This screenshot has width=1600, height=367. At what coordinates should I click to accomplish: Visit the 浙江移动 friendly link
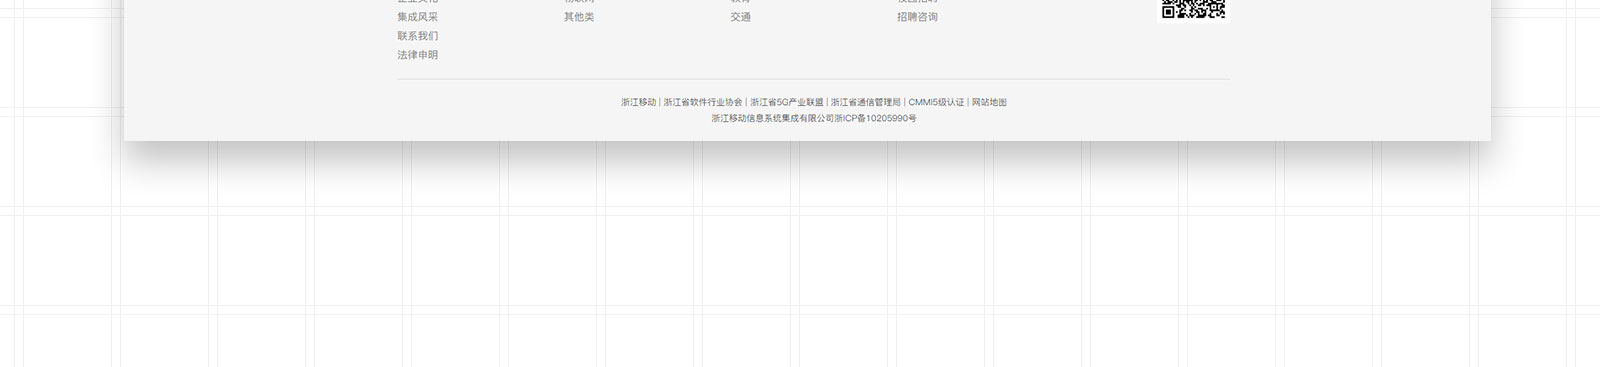coord(638,102)
